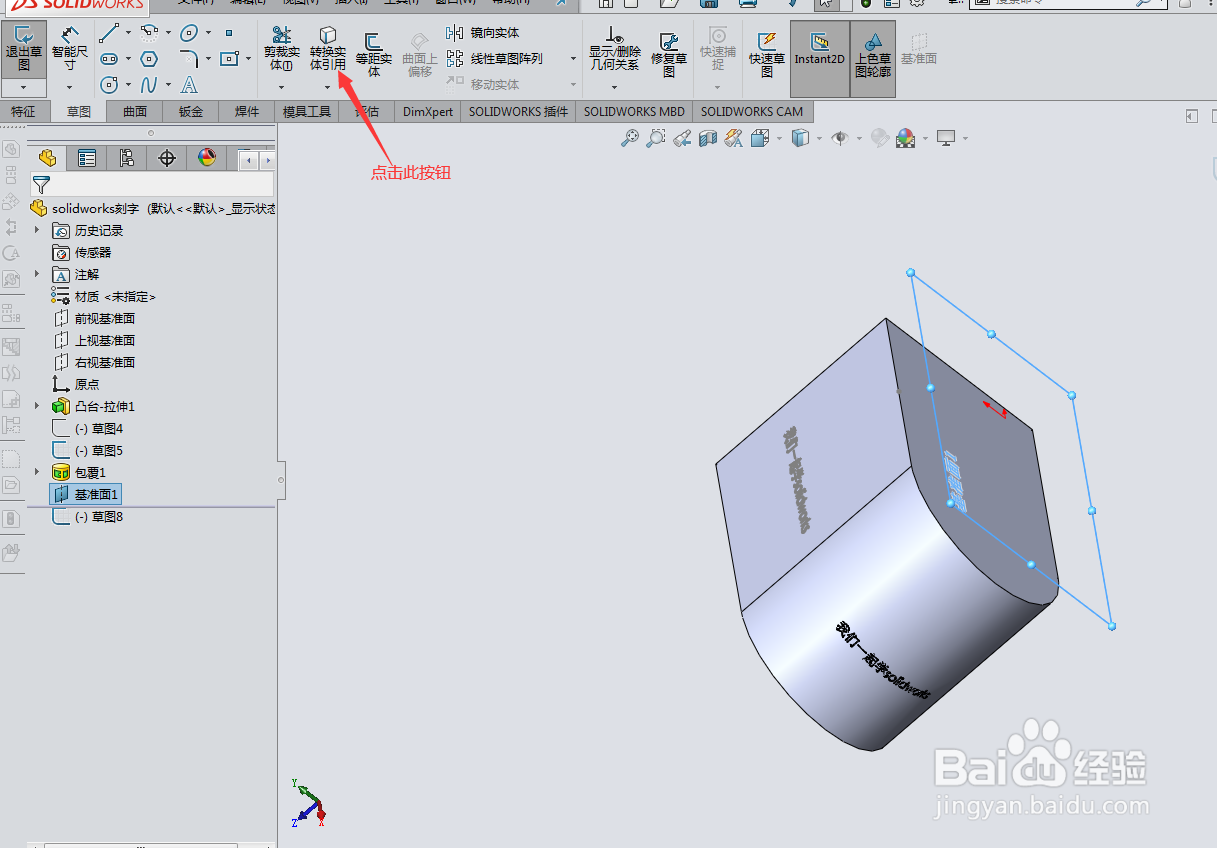Click Repair Sketch (修复草图) tool

(669, 54)
